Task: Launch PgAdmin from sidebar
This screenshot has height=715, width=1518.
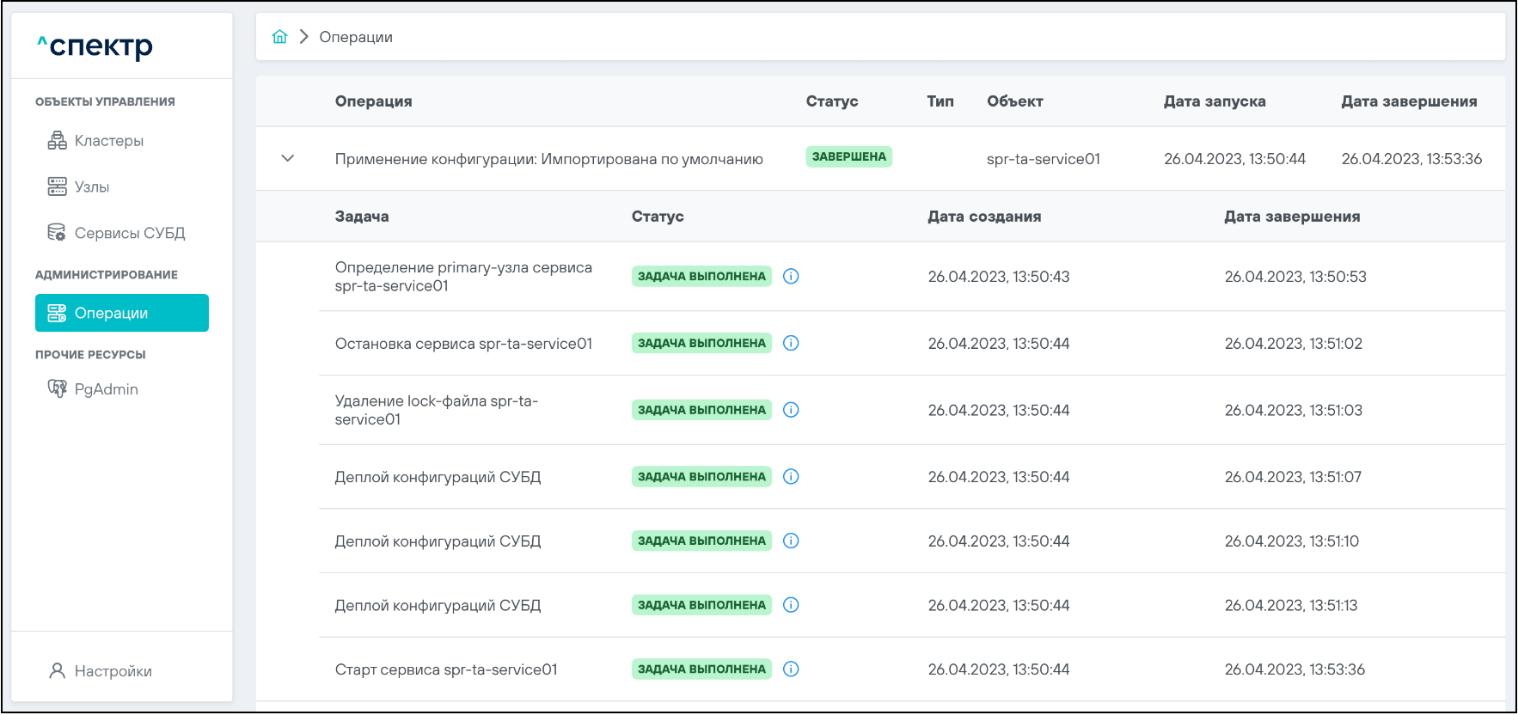Action: 106,389
